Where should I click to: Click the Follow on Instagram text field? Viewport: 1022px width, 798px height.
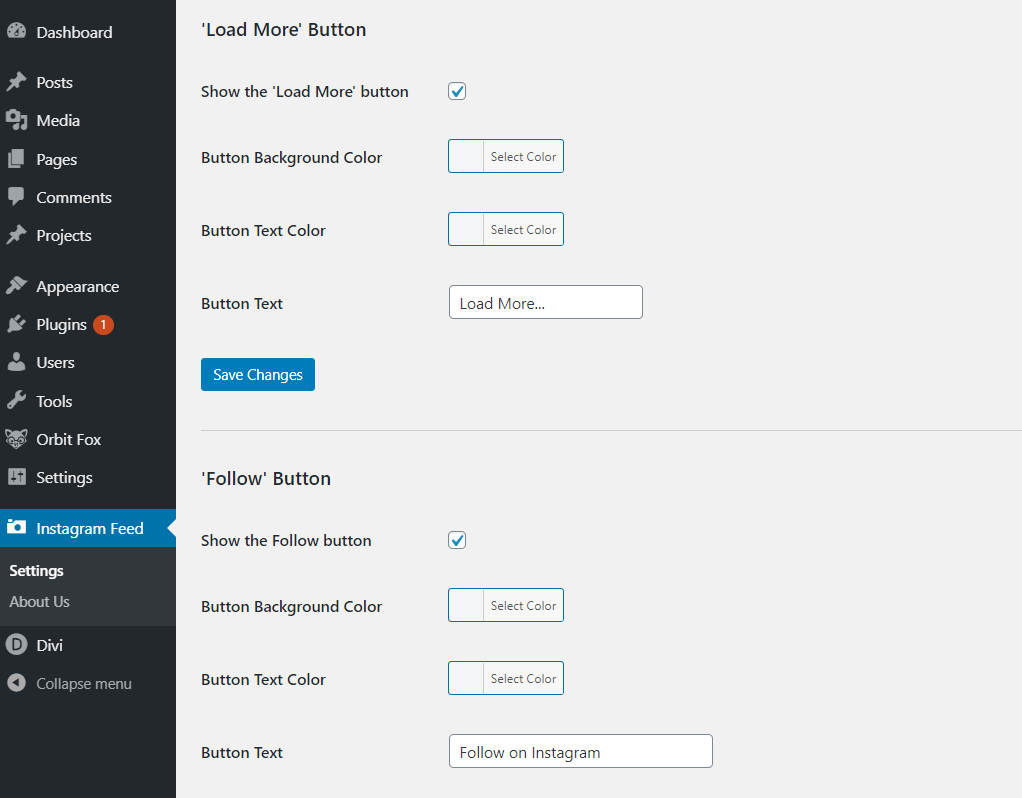[x=580, y=752]
